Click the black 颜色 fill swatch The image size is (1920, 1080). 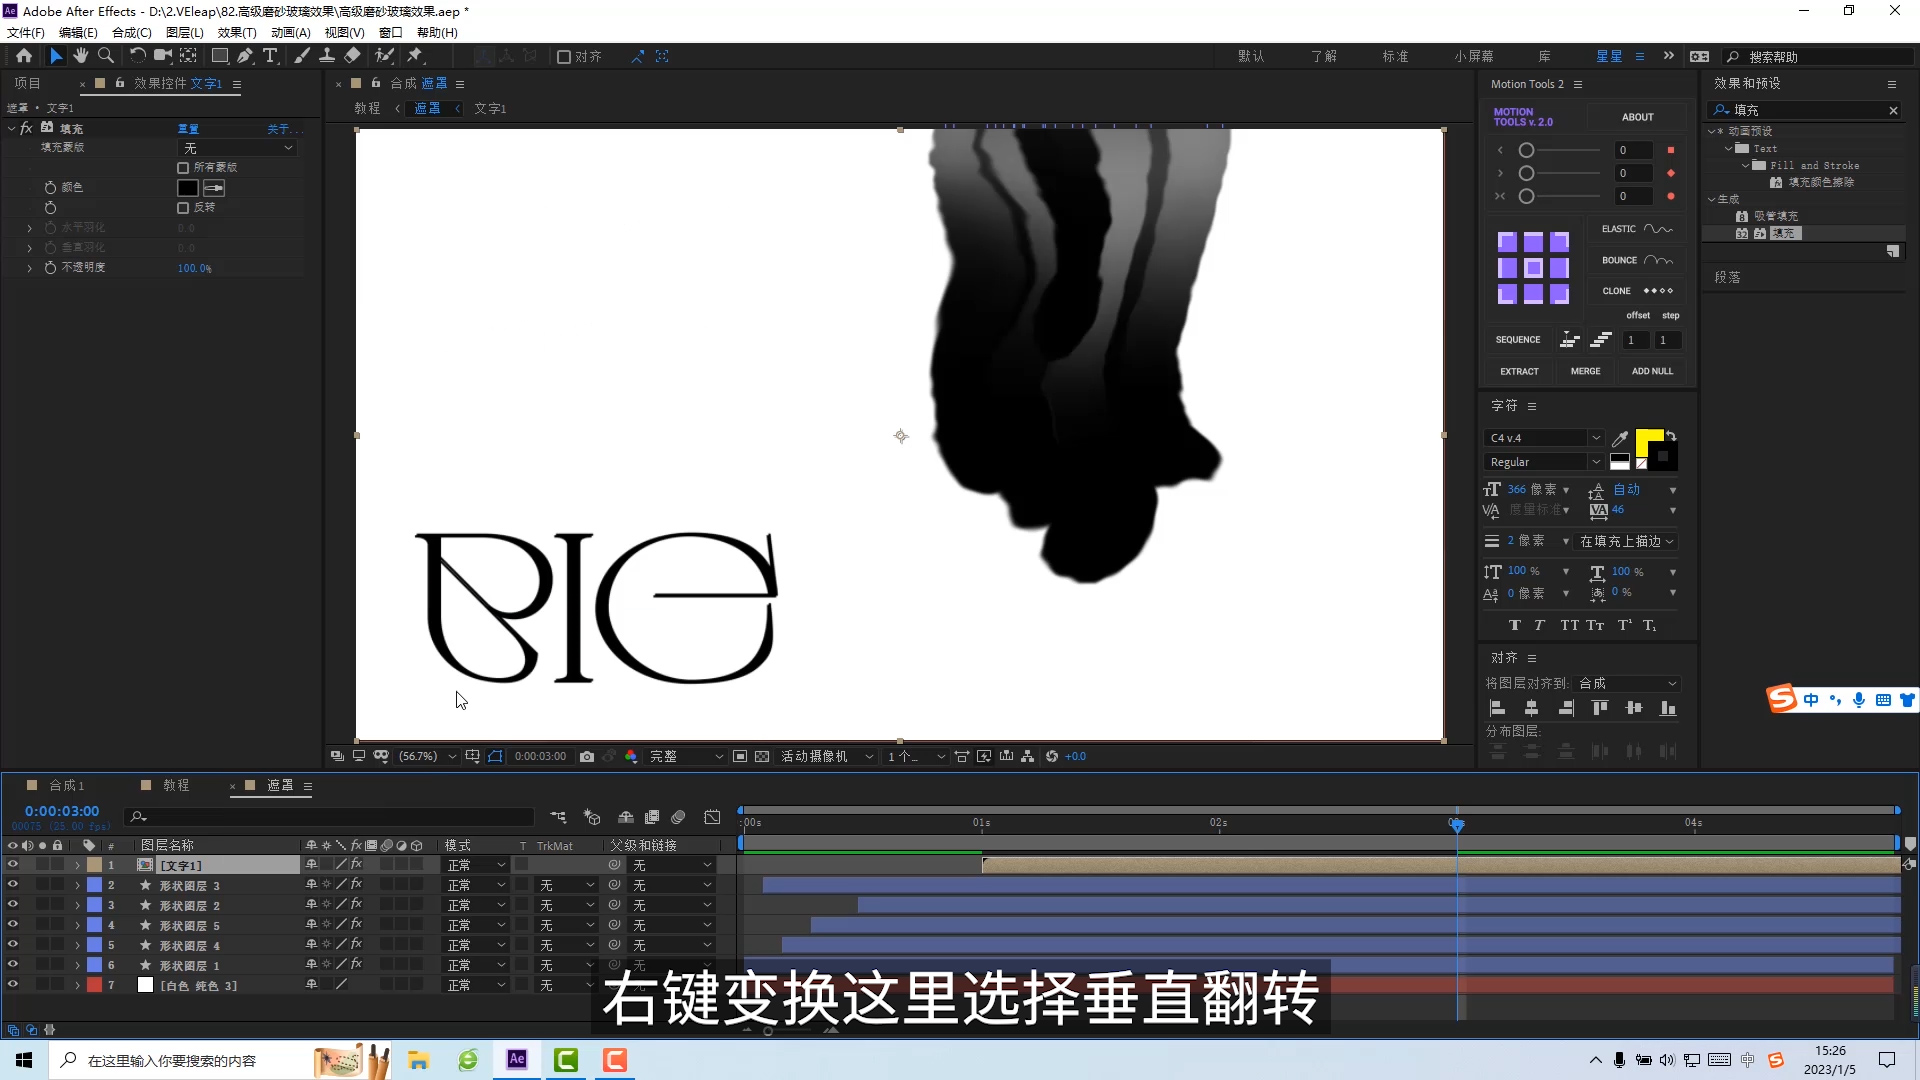187,188
